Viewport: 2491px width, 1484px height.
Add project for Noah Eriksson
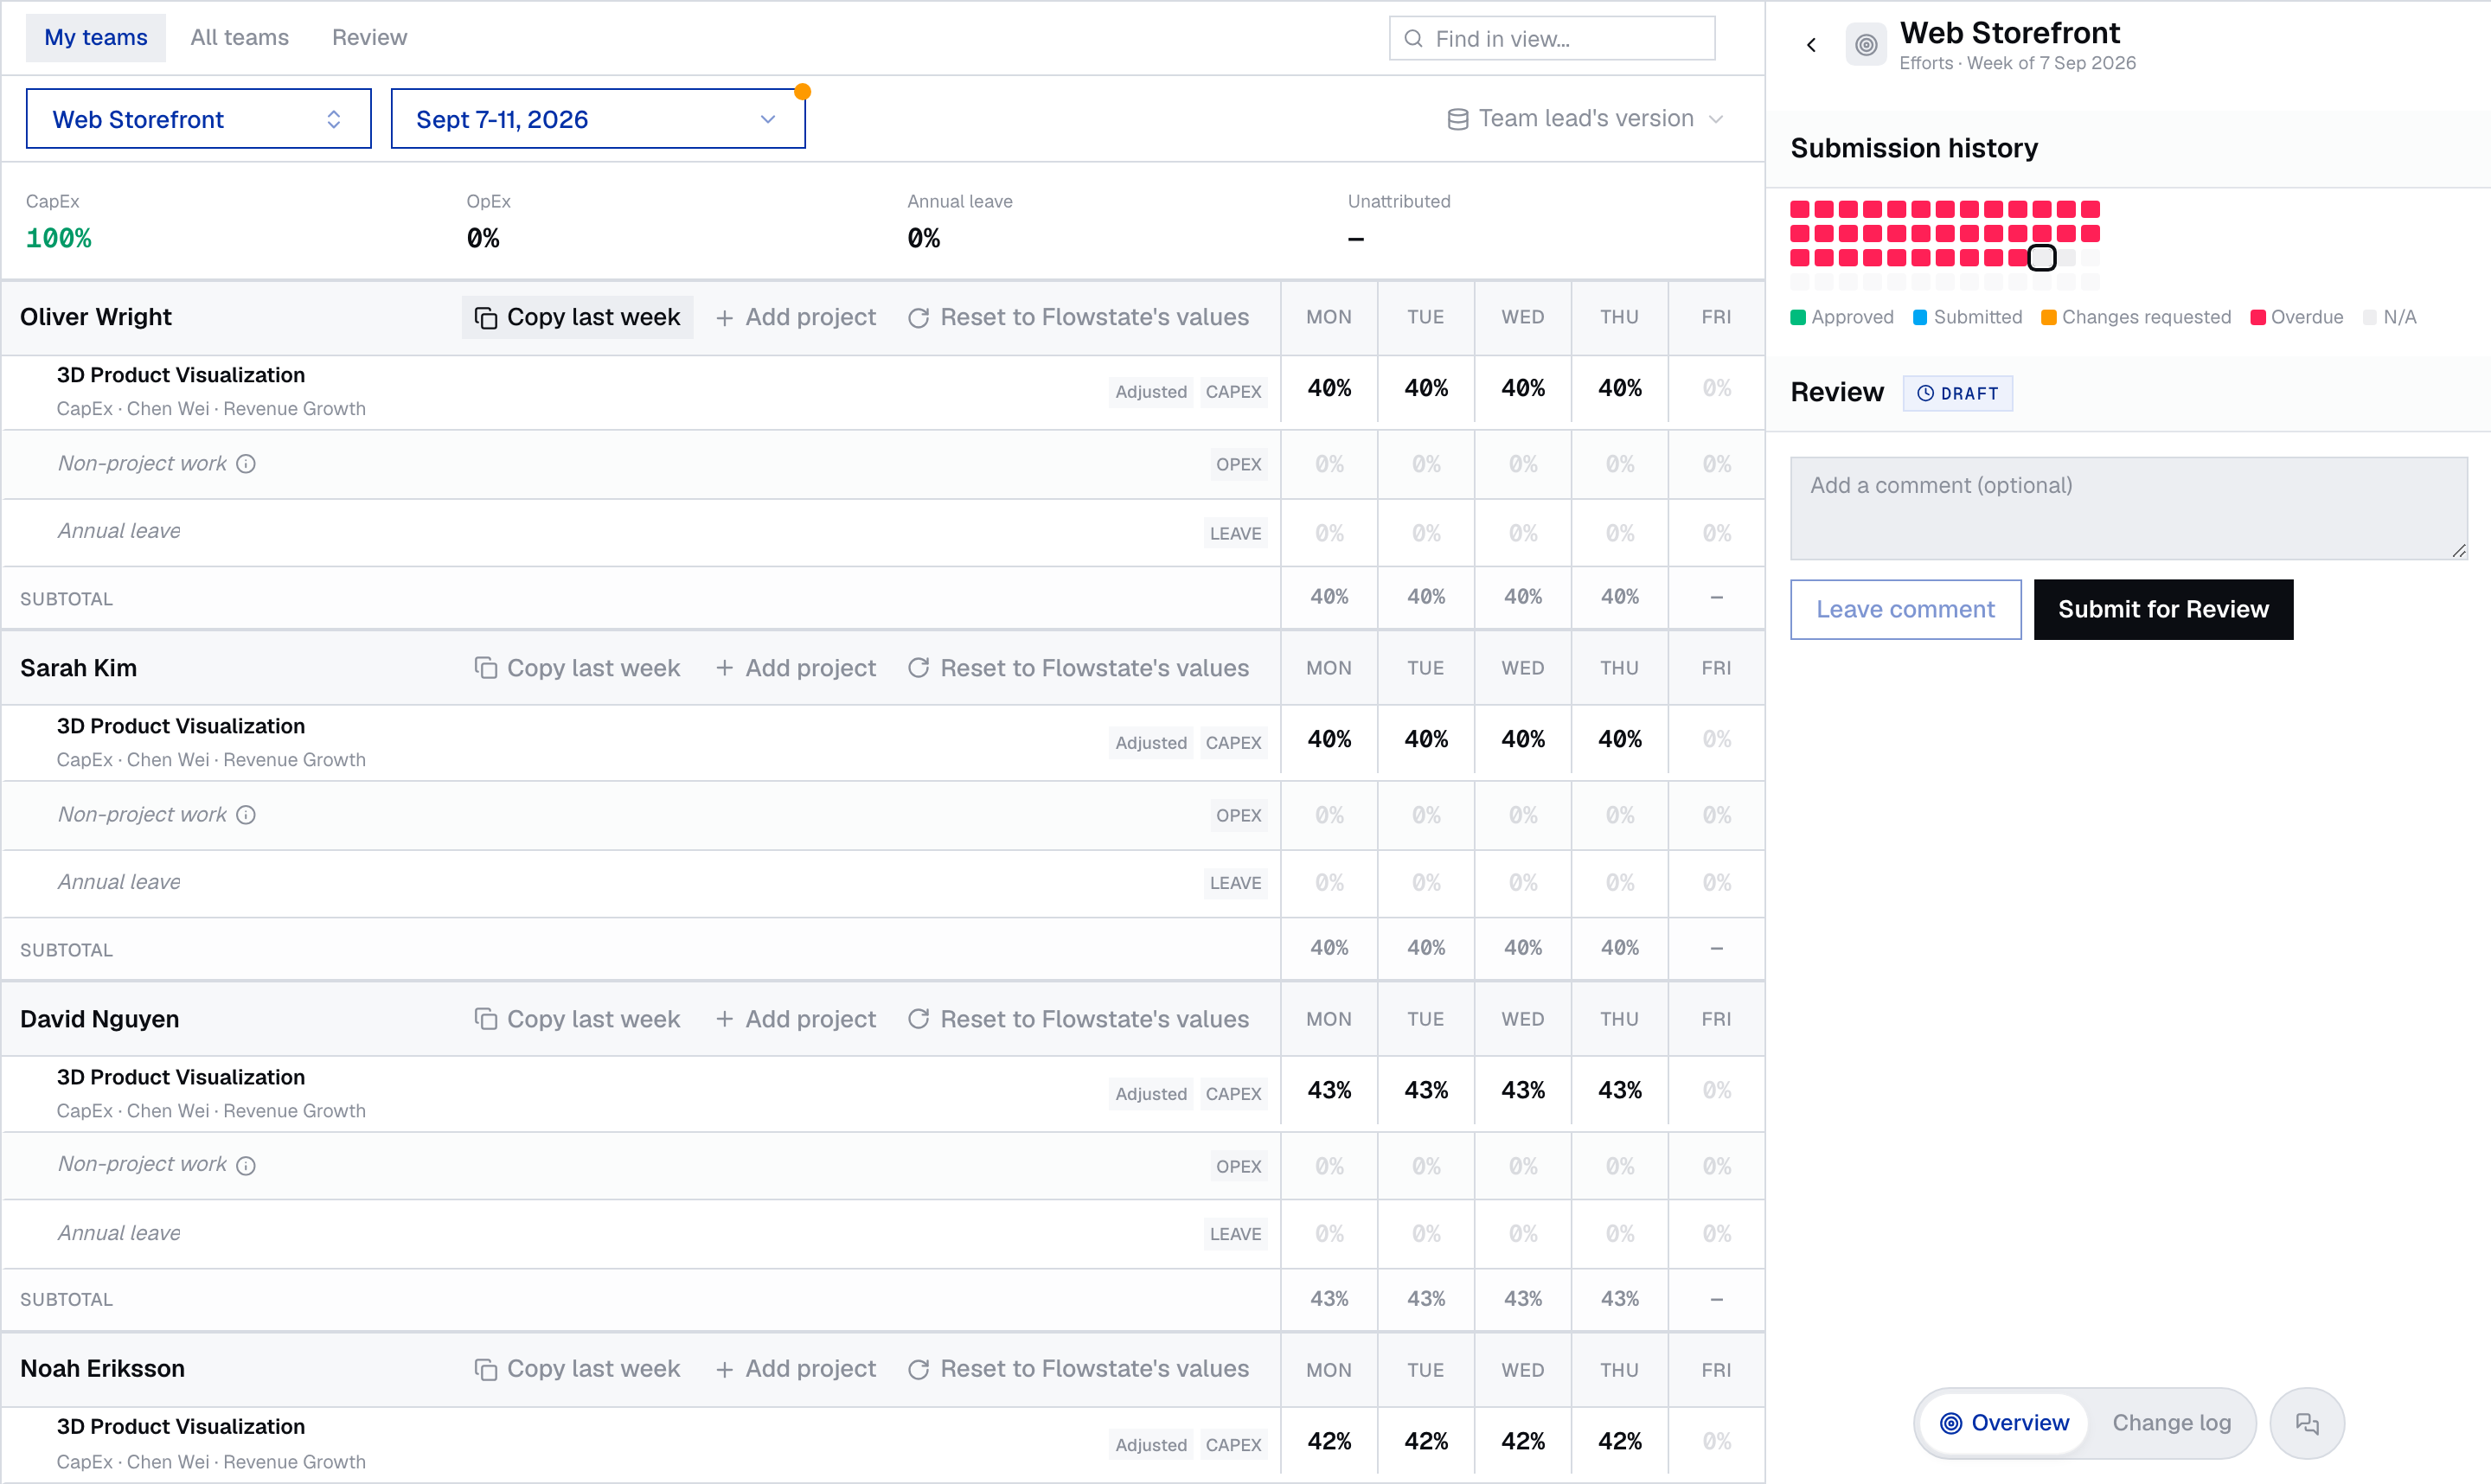796,1369
